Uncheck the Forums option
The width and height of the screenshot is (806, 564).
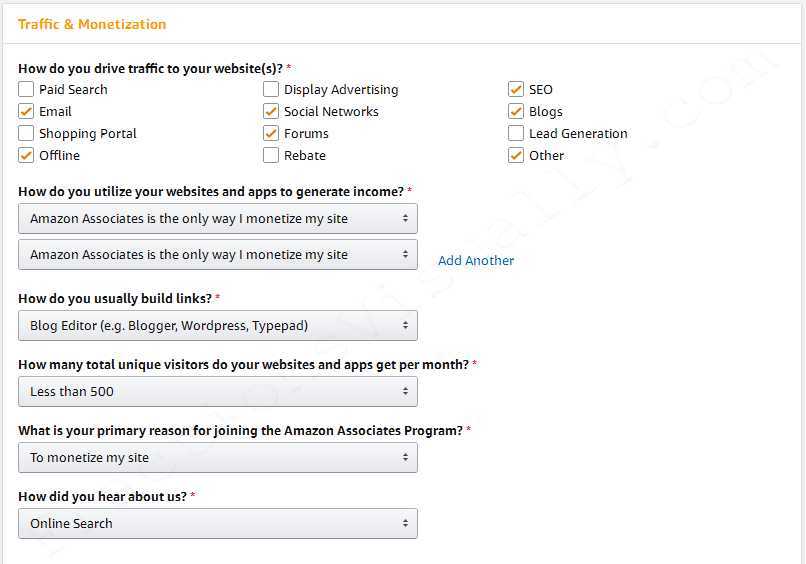click(x=271, y=134)
